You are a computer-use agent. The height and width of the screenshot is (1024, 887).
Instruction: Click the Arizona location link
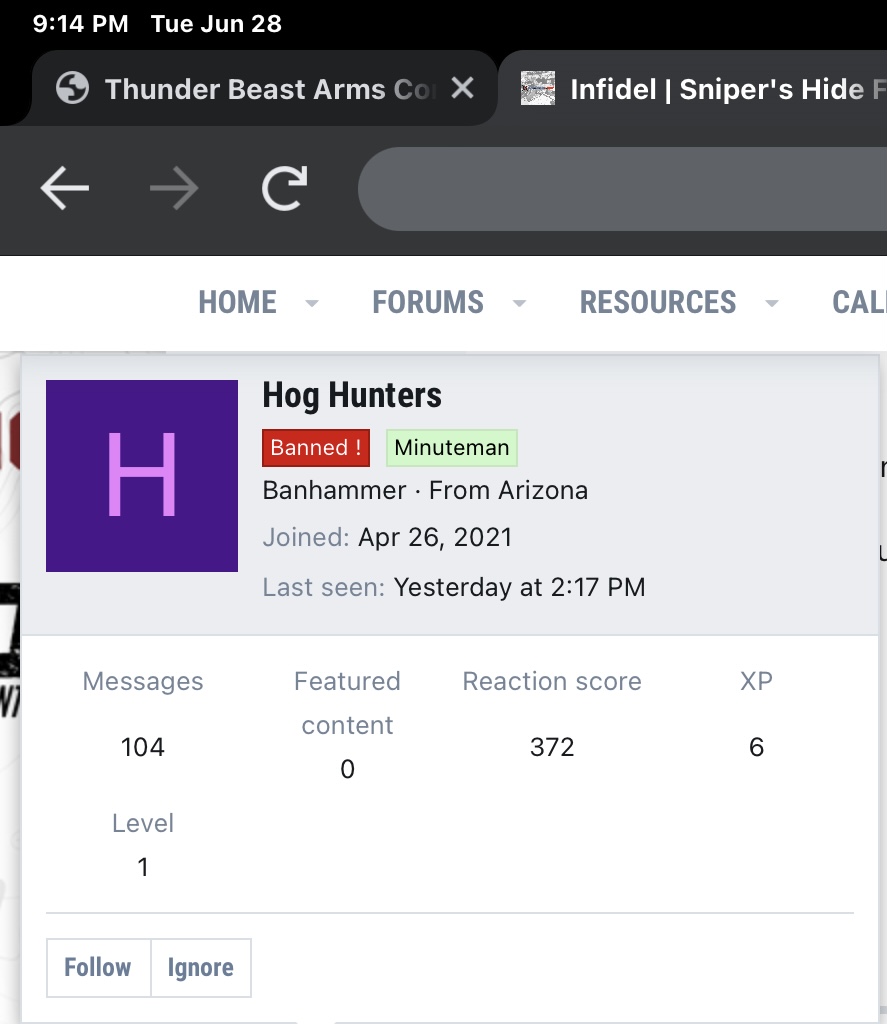point(543,490)
